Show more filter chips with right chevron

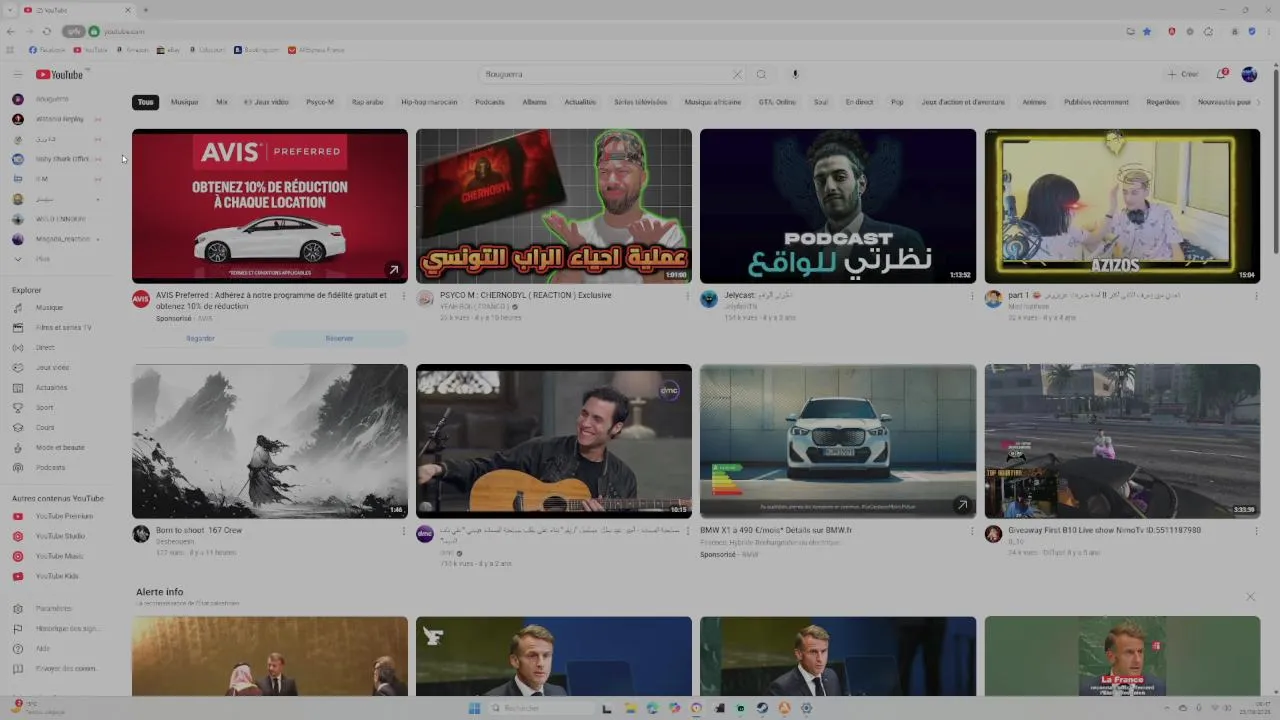[1258, 102]
